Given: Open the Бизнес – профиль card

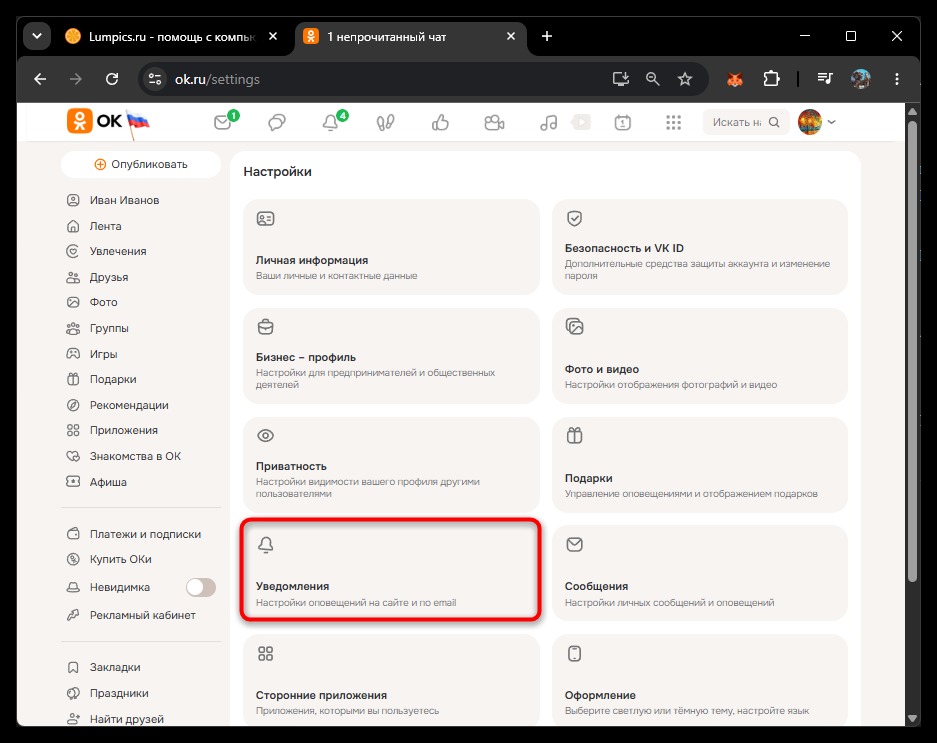Looking at the screenshot, I should pos(391,356).
